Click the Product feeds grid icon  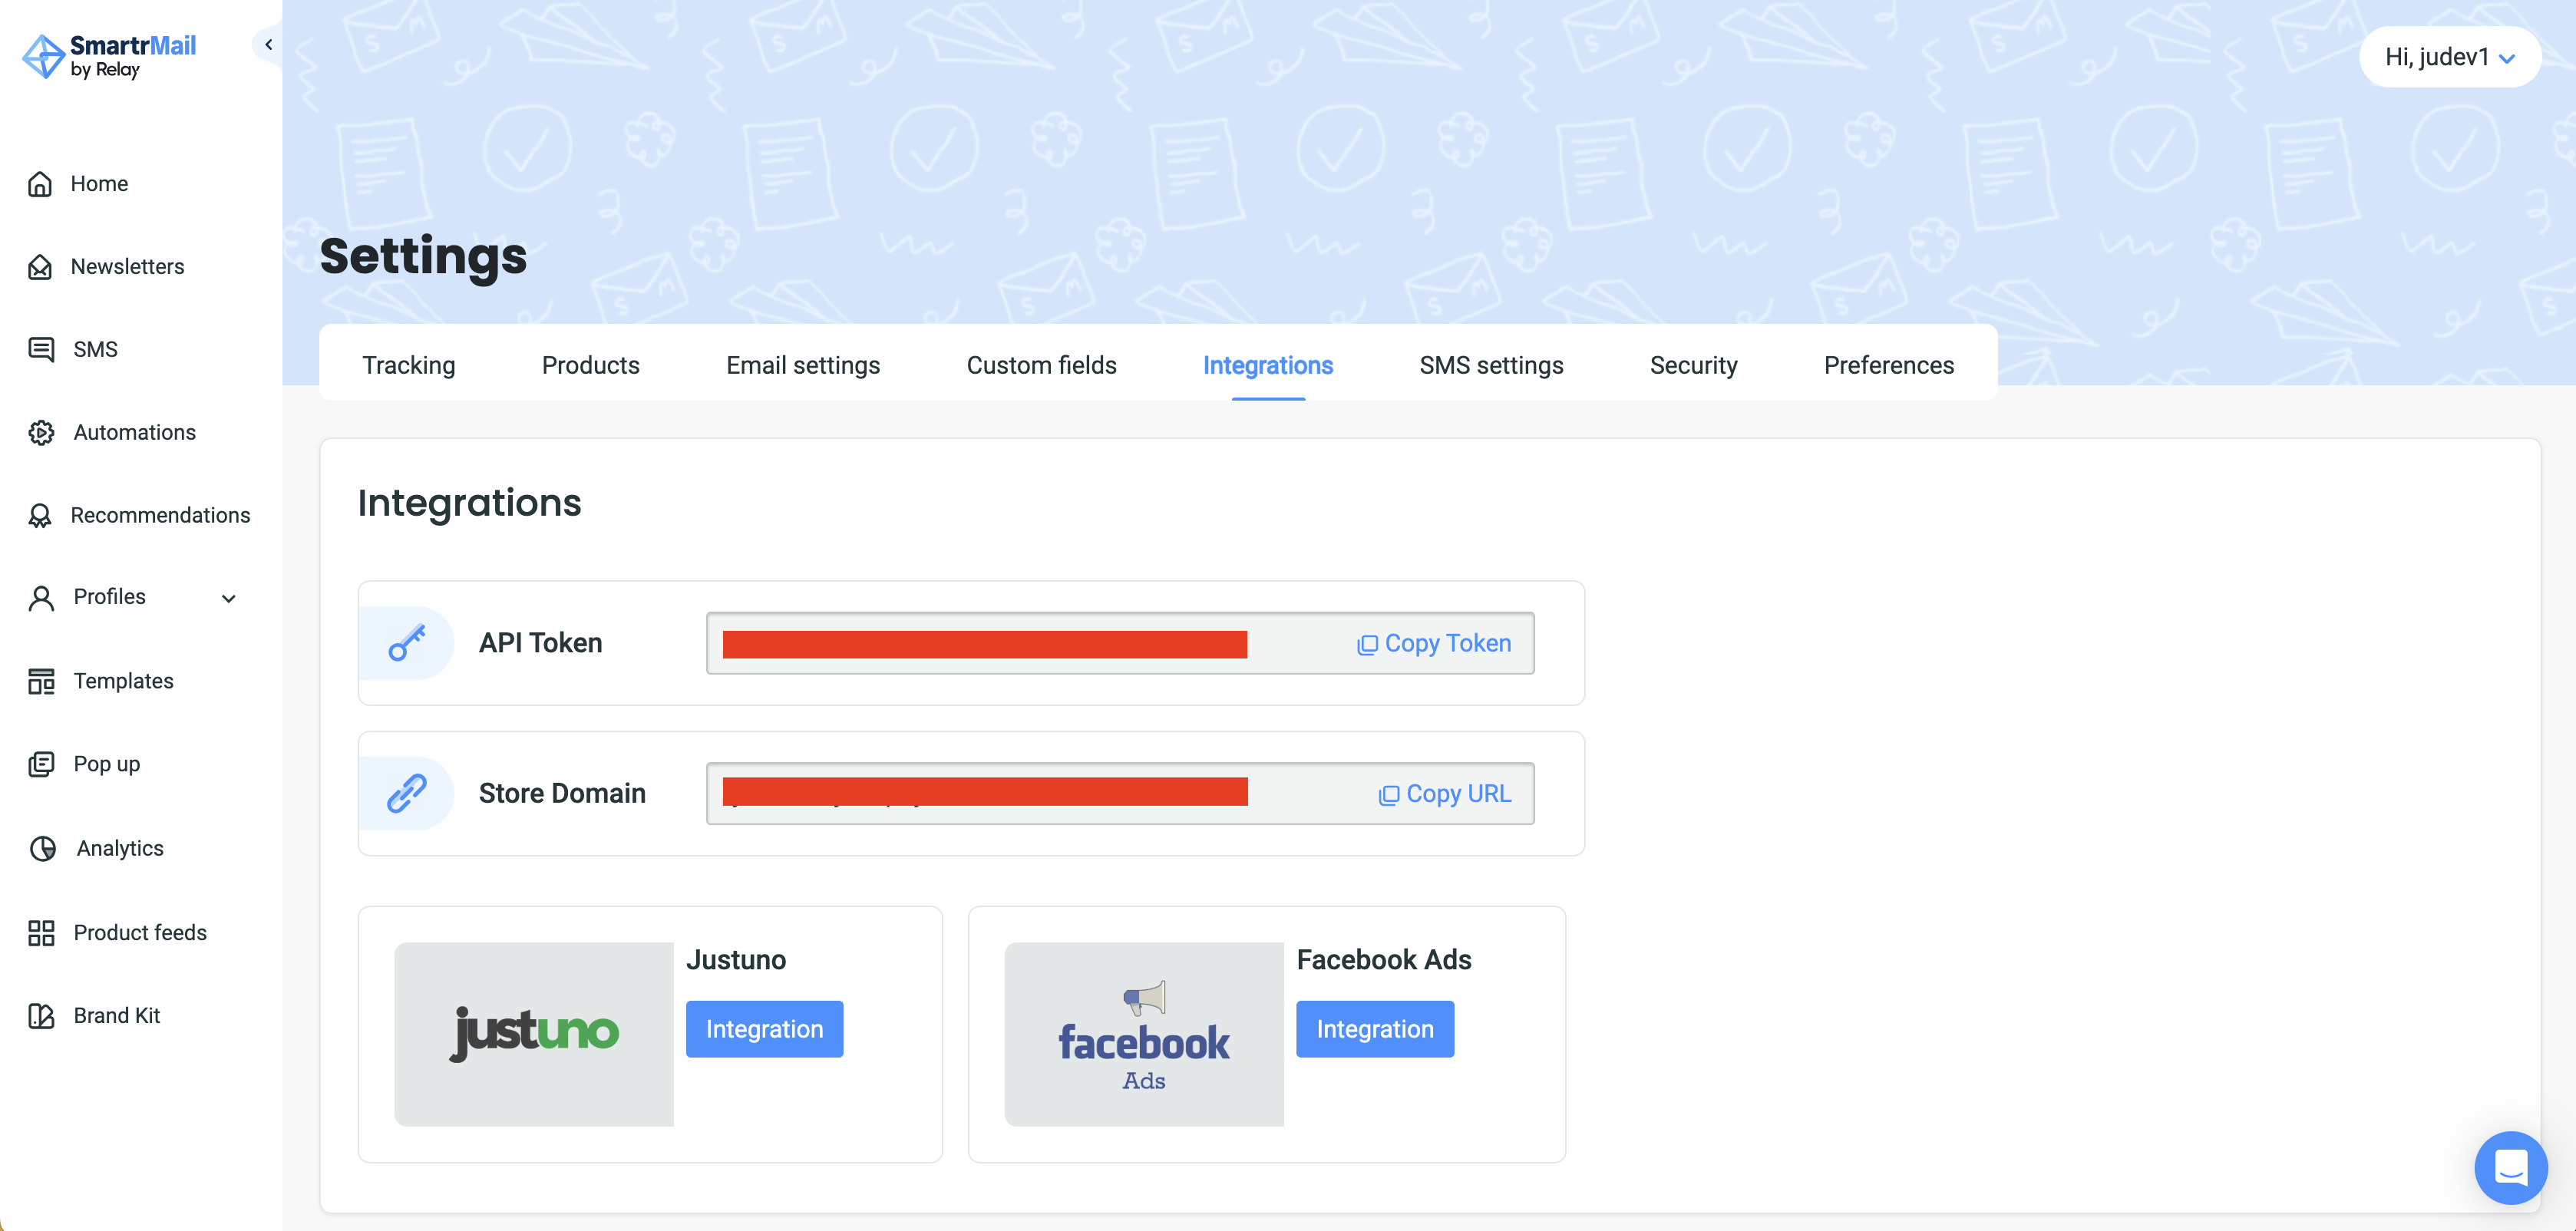point(41,932)
